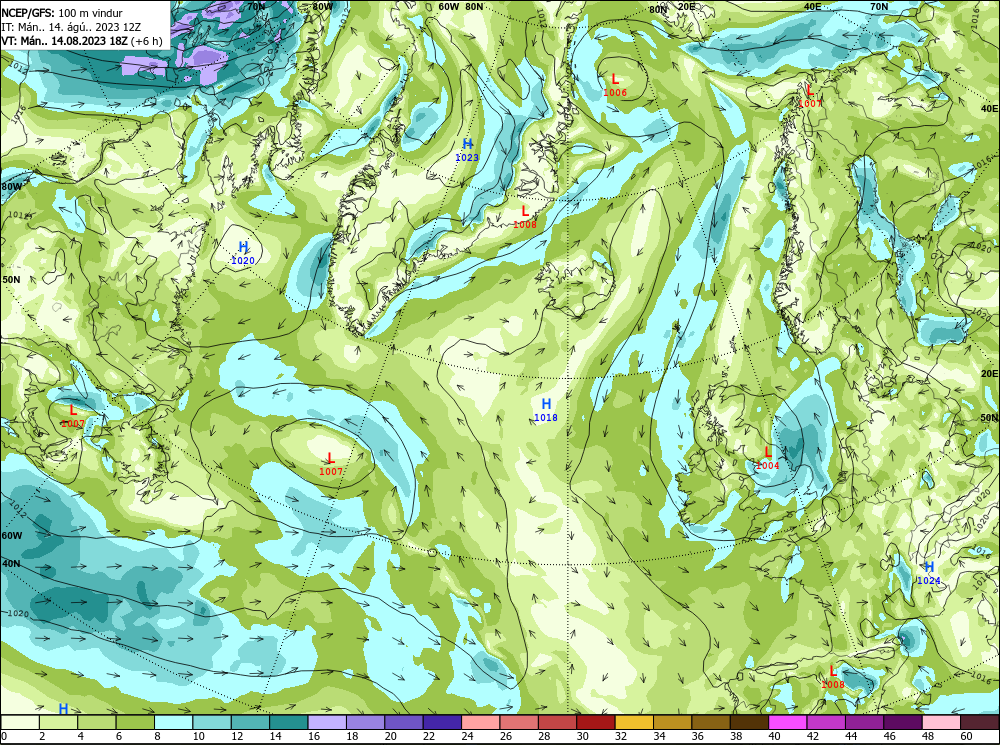
Task: Select the pale yellow 0–2 legend swatch
Action: [20, 722]
